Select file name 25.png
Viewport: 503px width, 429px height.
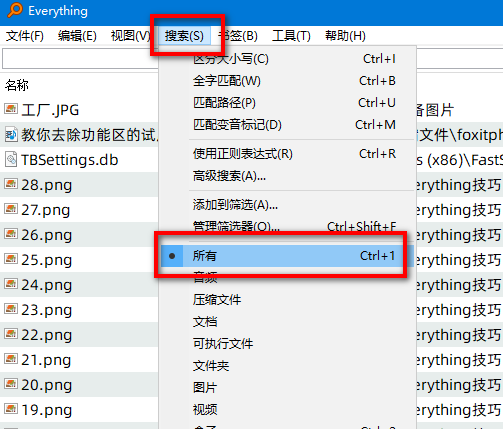pyautogui.click(x=47, y=260)
